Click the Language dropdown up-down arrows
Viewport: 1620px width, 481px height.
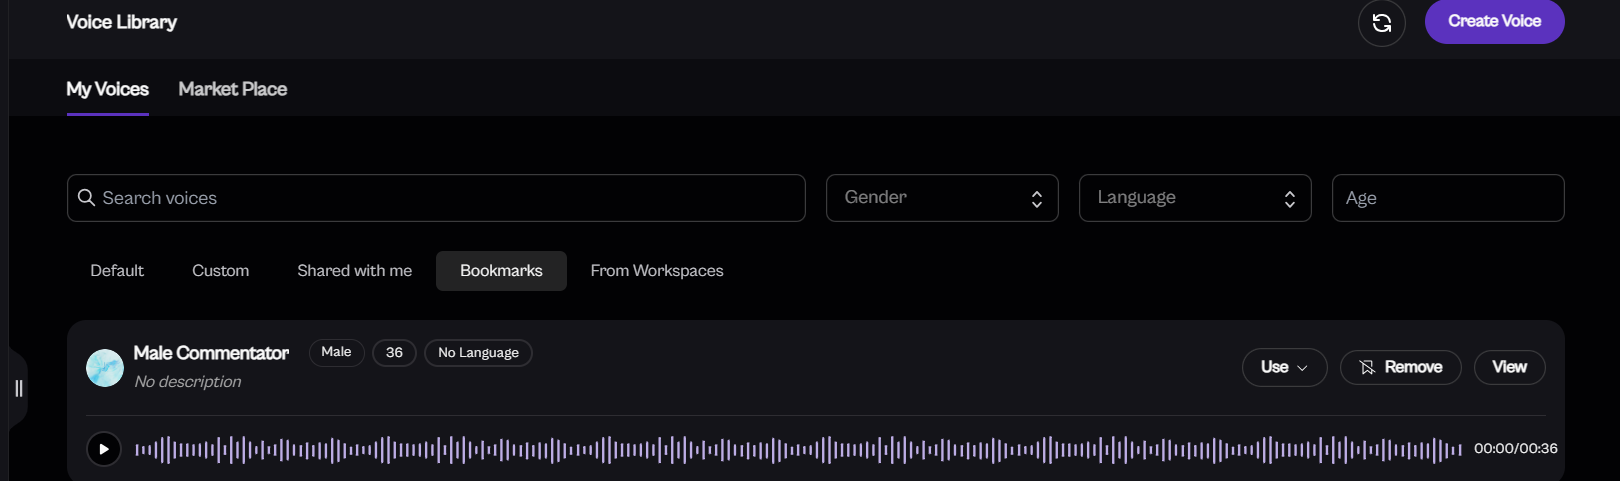[x=1290, y=199]
